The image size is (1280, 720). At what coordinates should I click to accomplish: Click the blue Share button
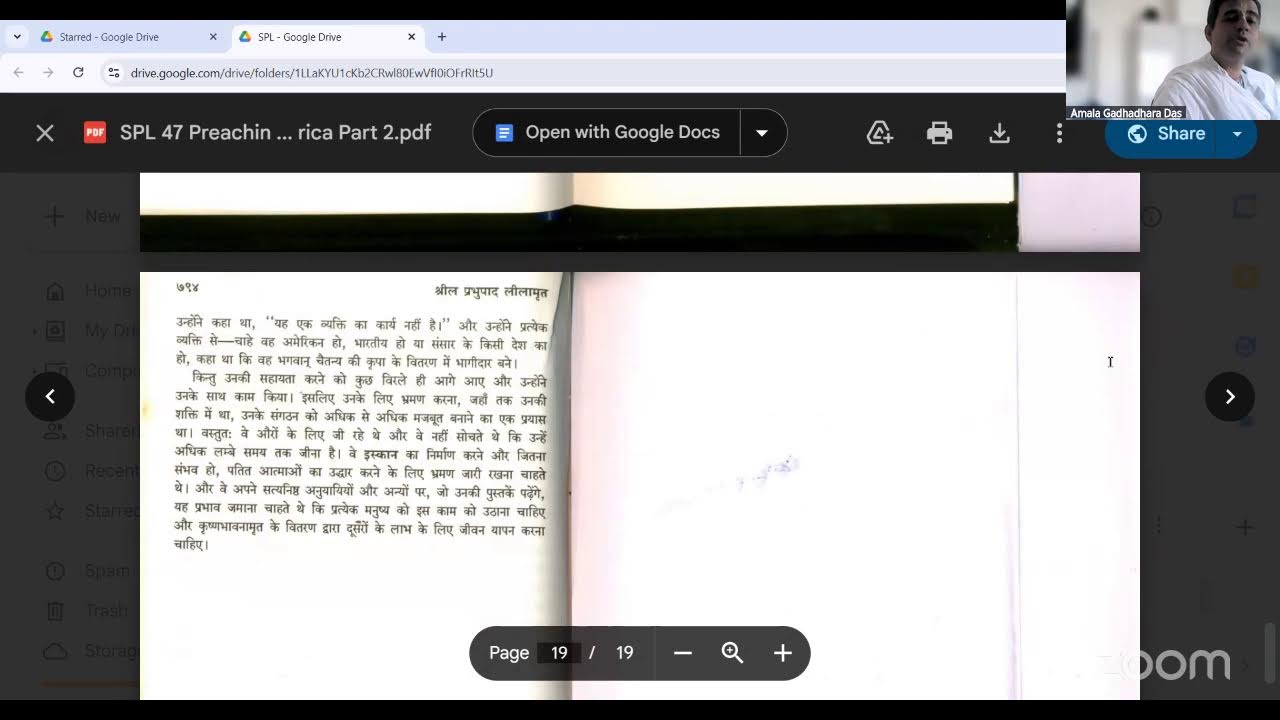click(1164, 133)
